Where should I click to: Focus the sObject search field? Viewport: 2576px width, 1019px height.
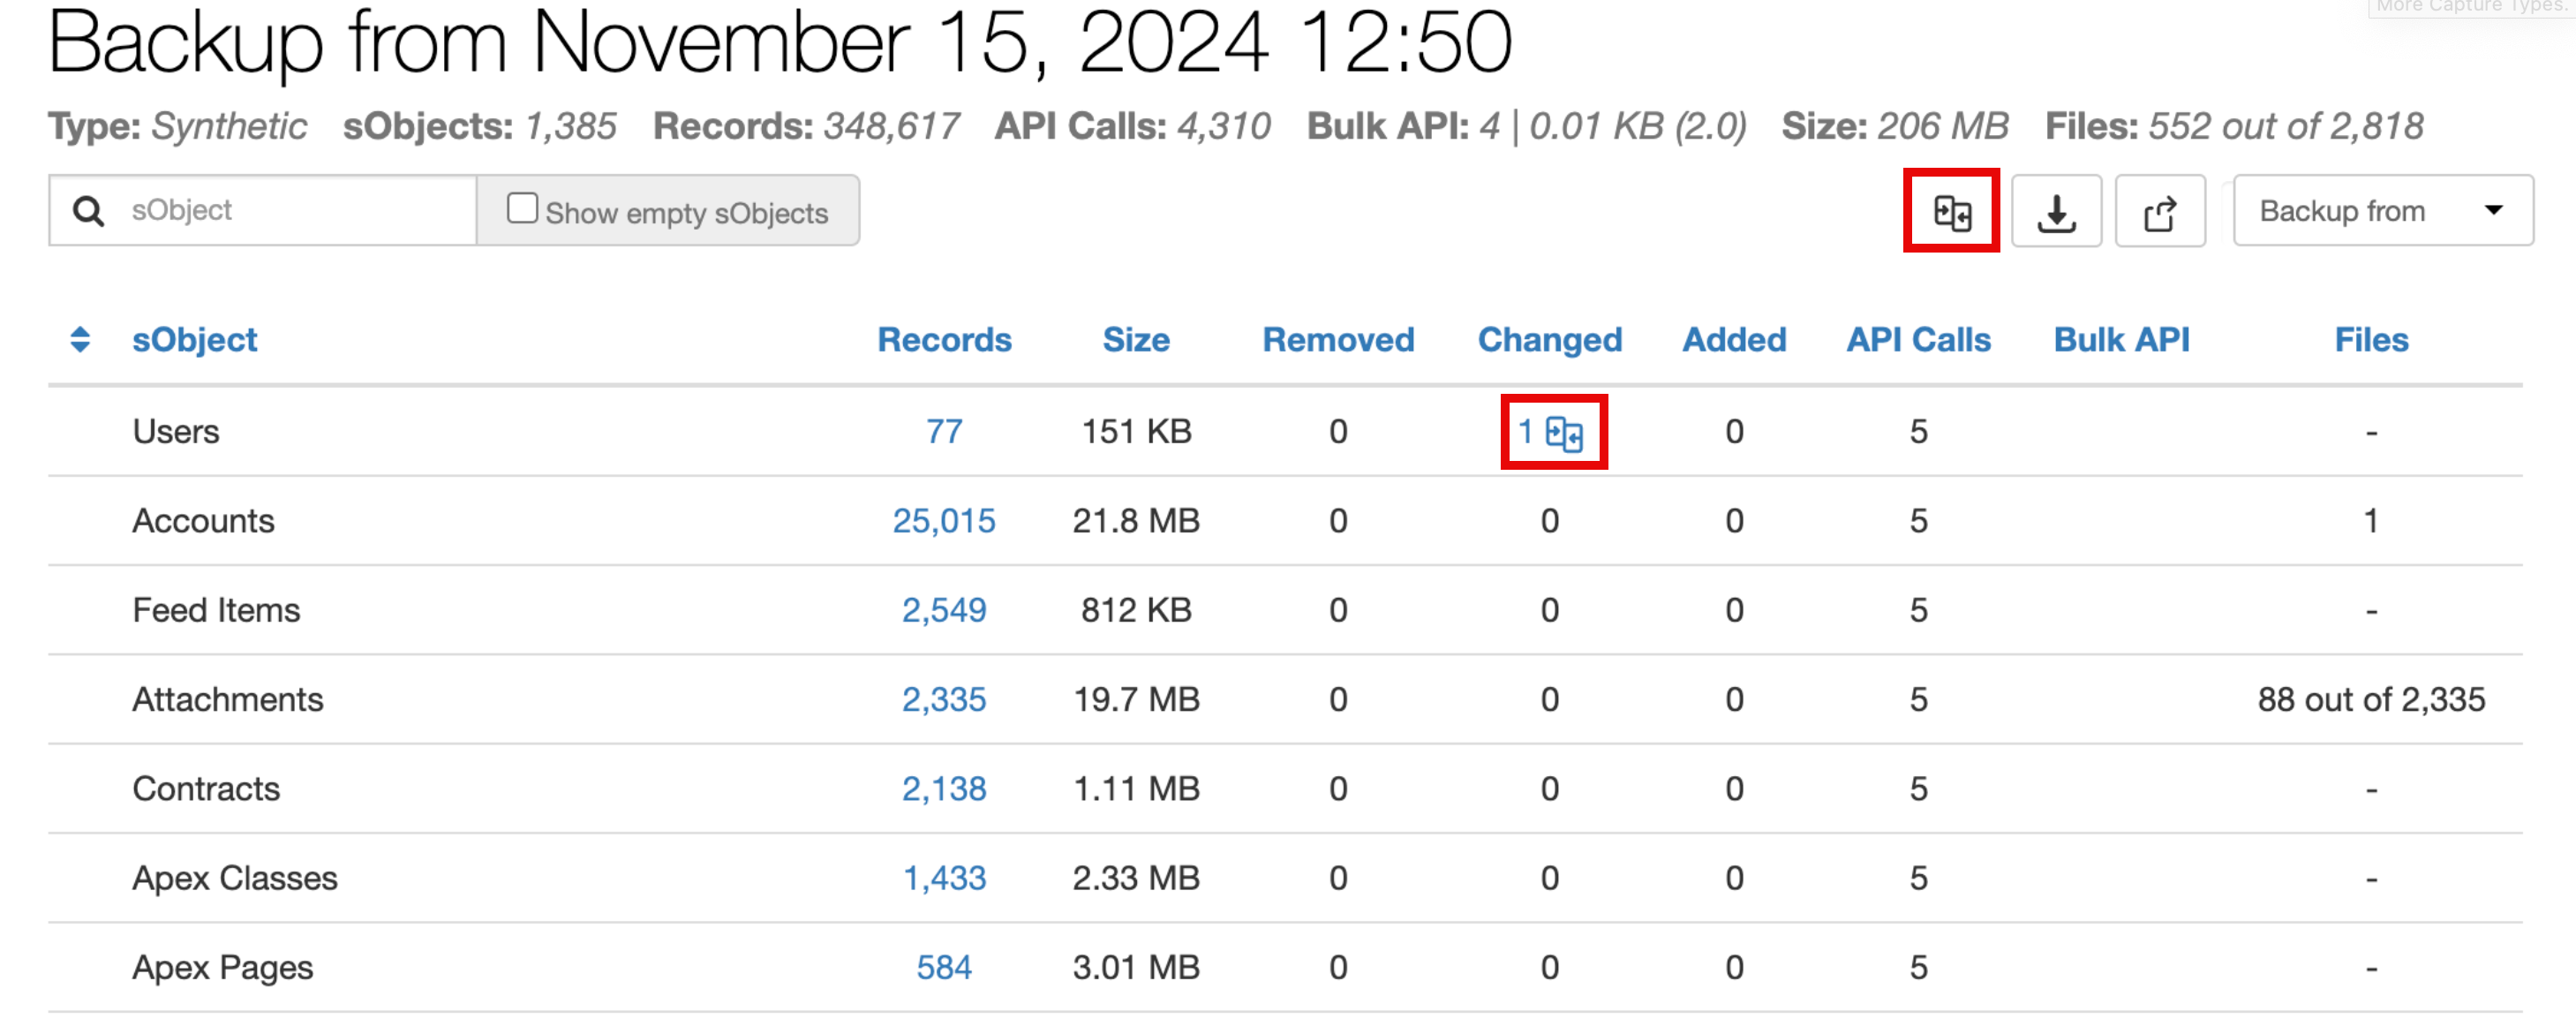[264, 210]
